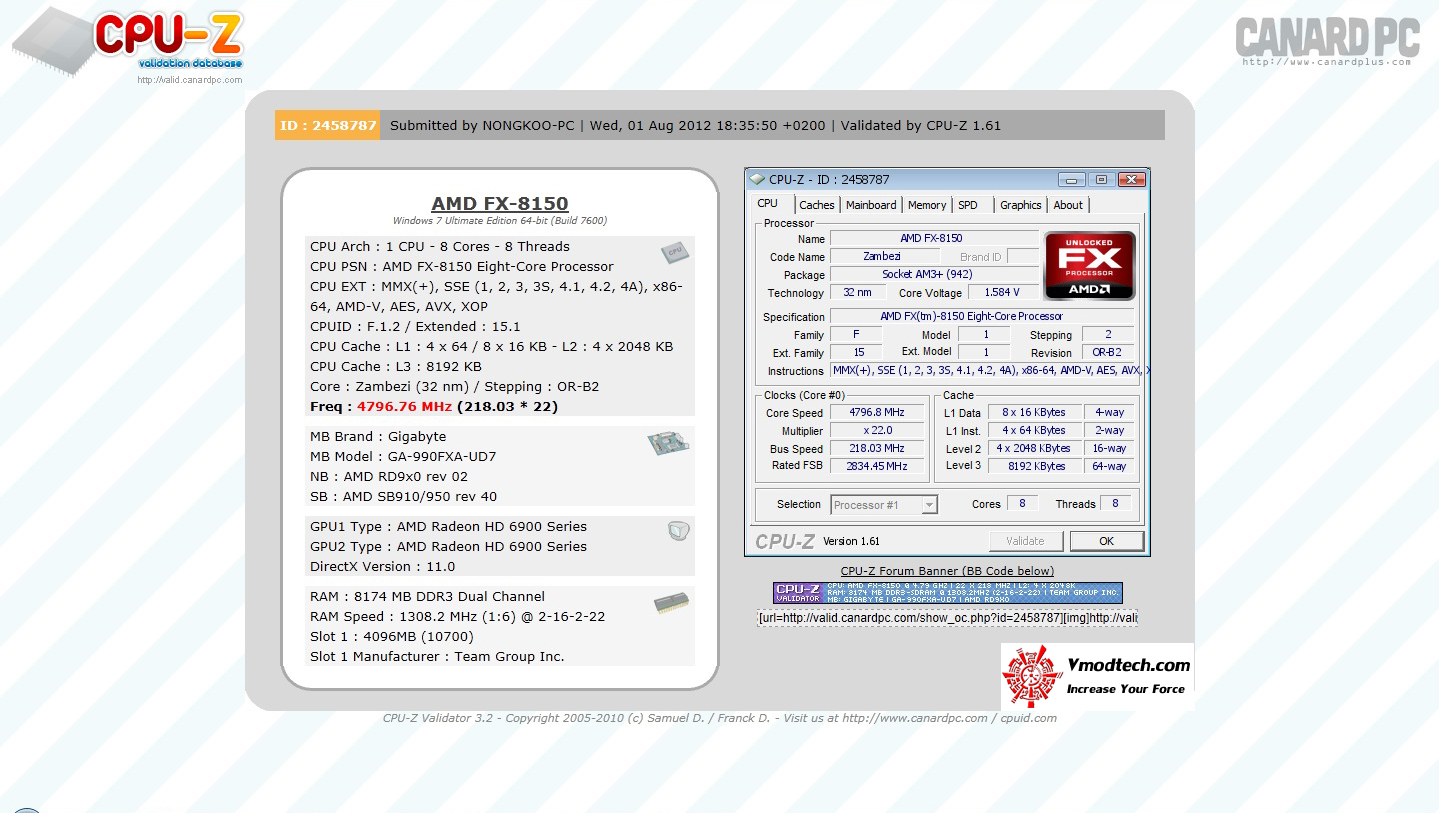The width and height of the screenshot is (1439, 813).
Task: Click 'MB Model : GA-990FXA-UD7'
Action: point(403,457)
